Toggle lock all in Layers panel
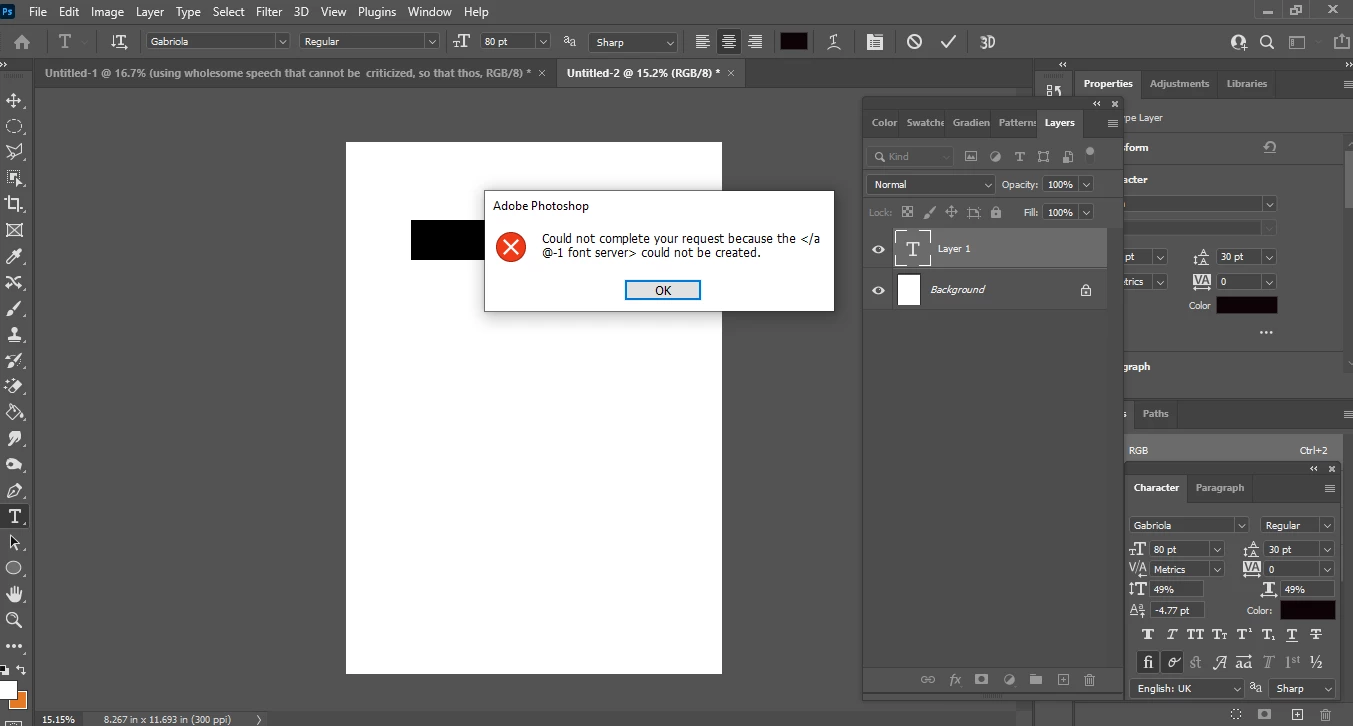This screenshot has width=1353, height=726. coord(995,212)
